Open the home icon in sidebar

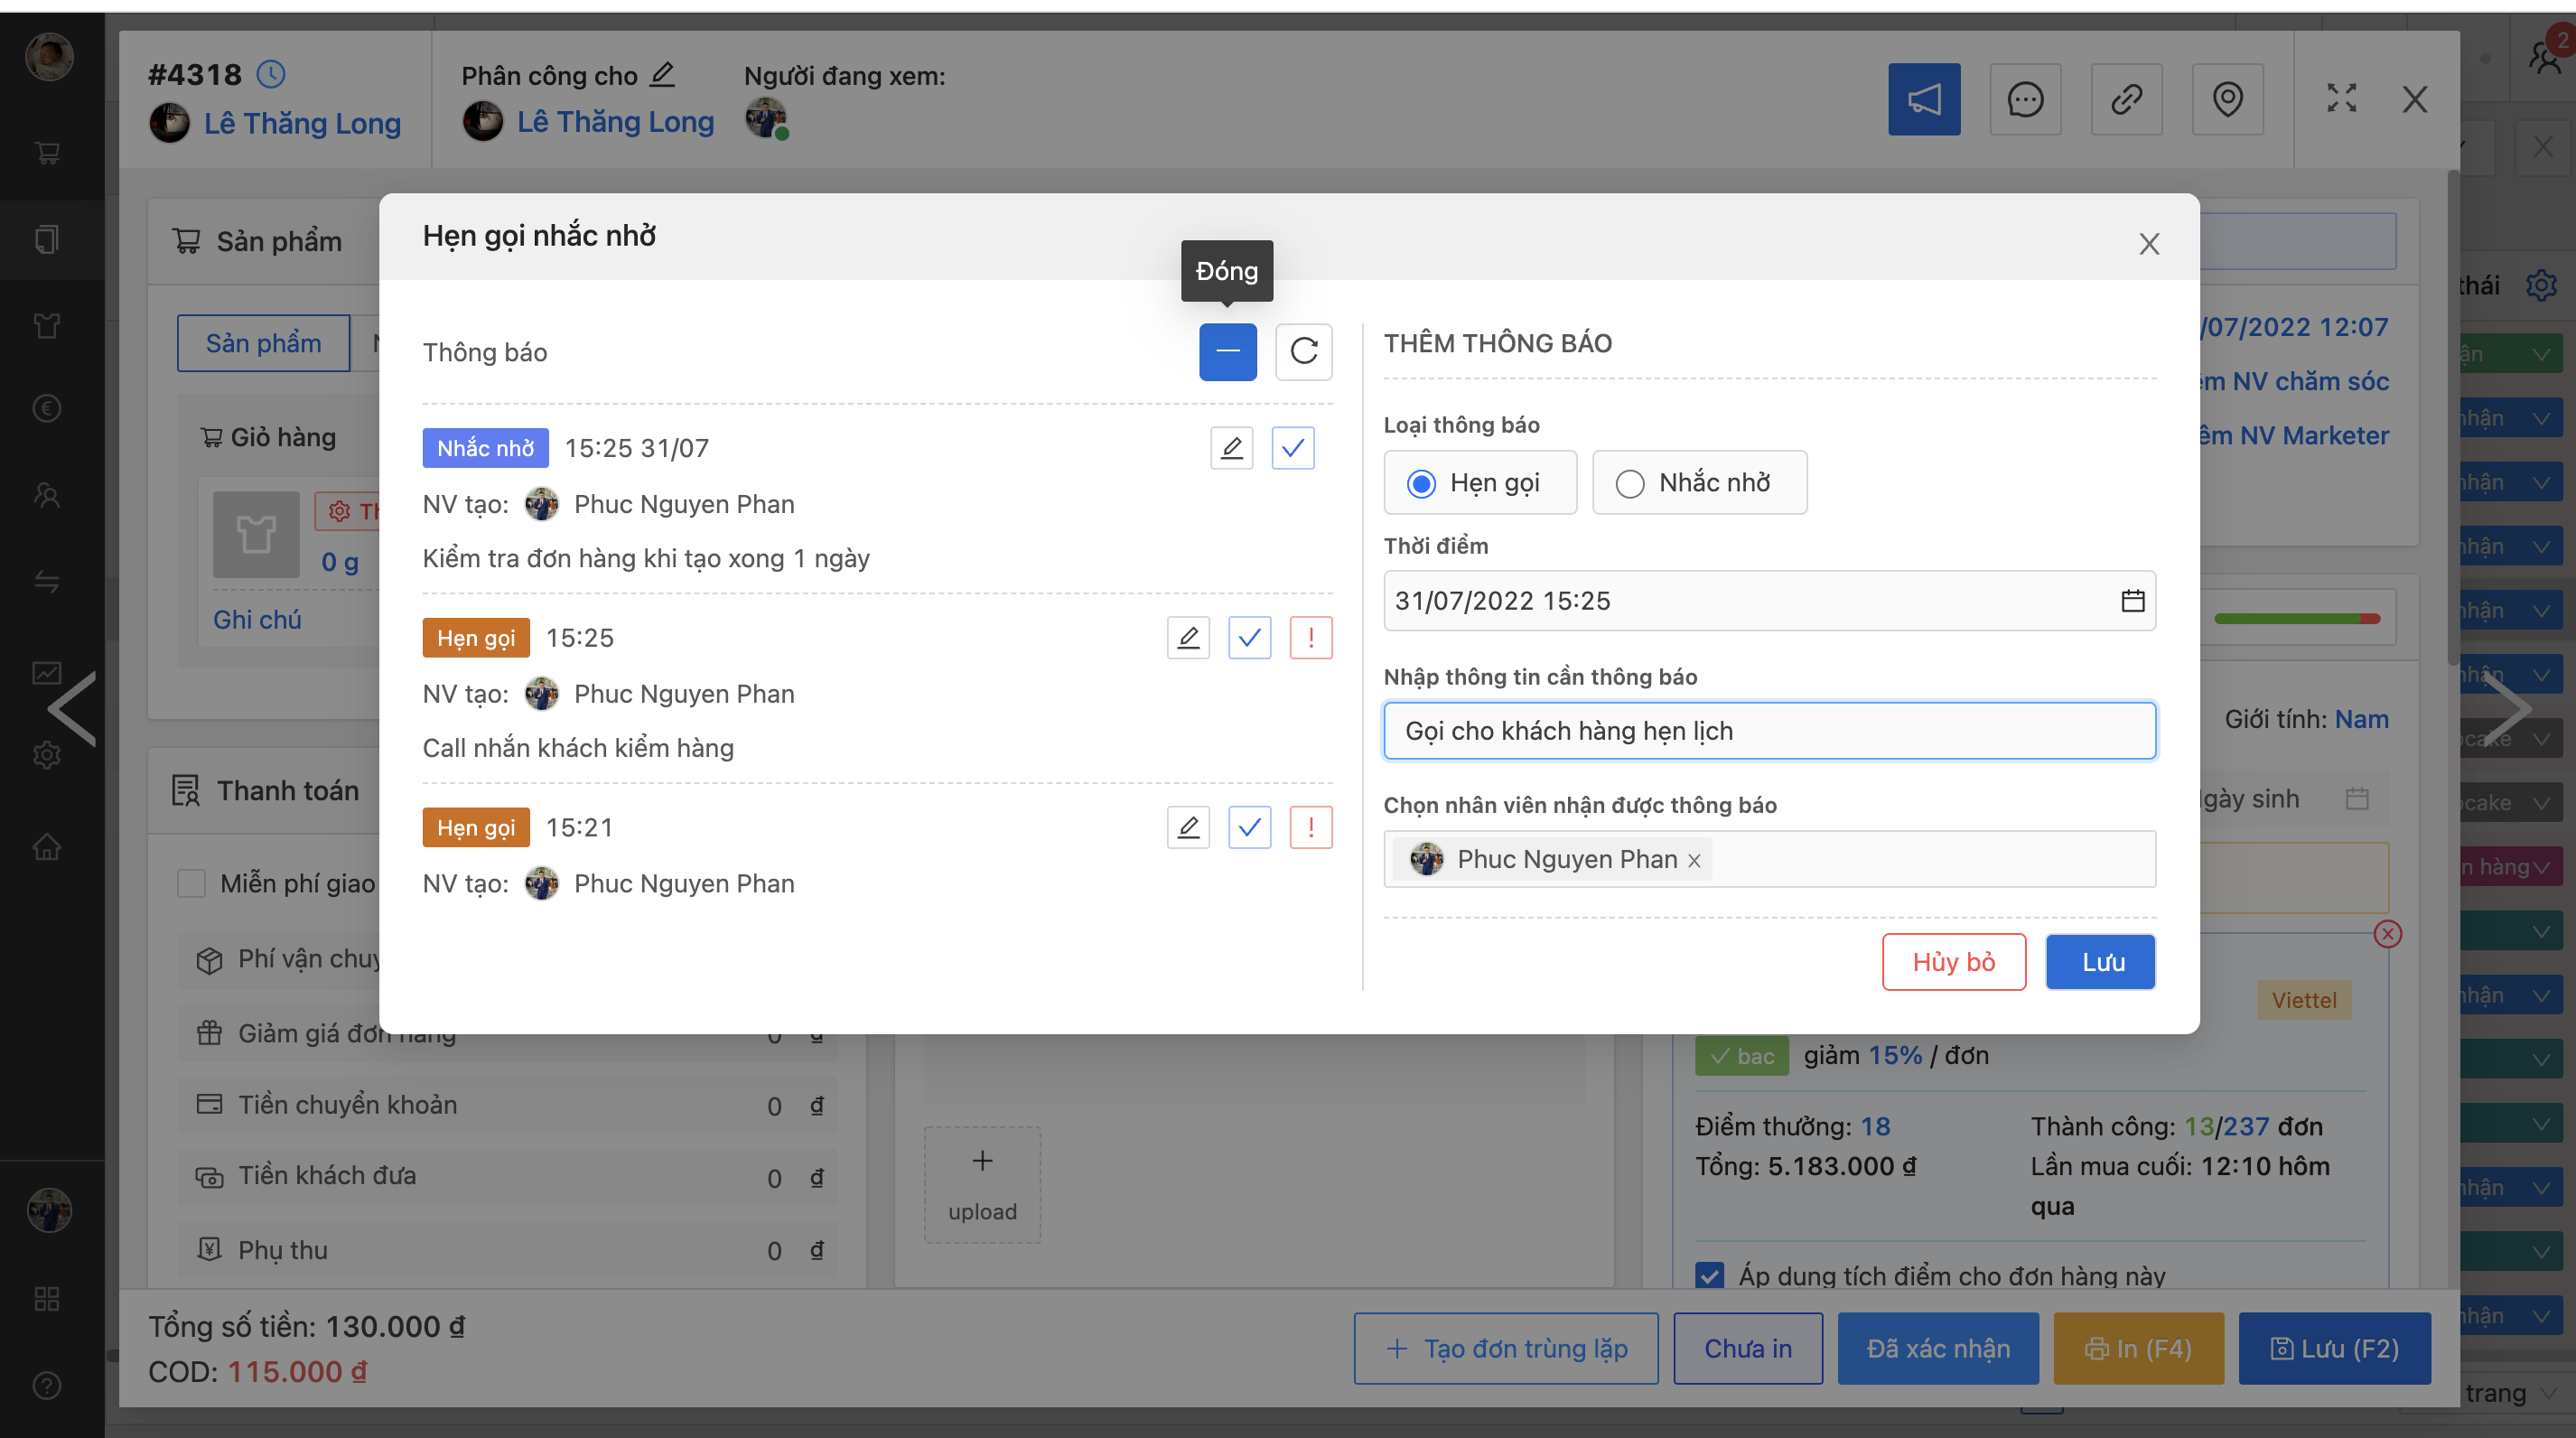47,847
